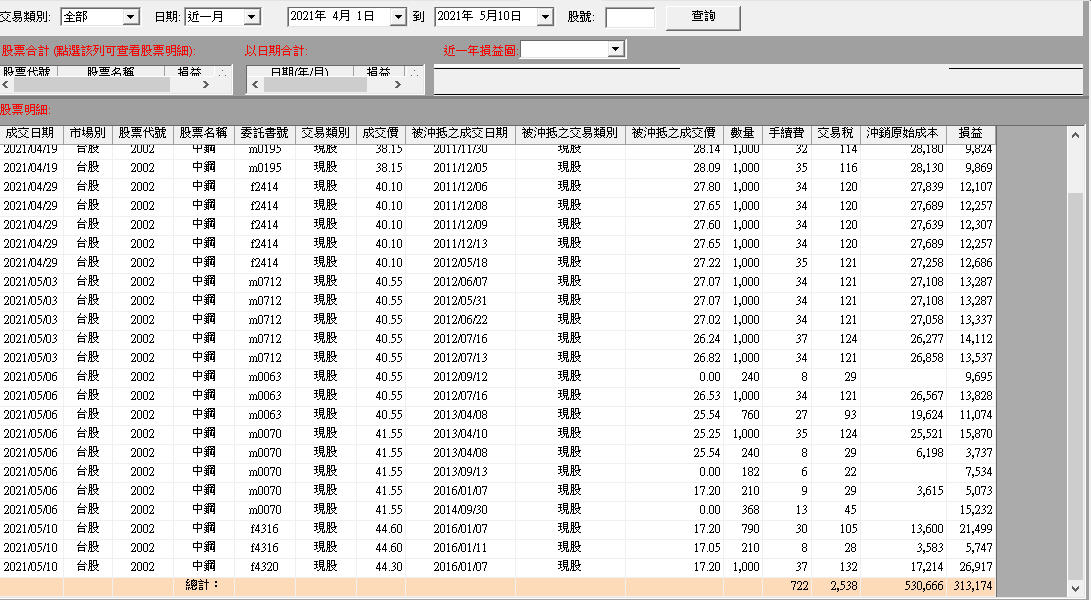
Task: Click the total 沖銷原始成本 value 530,666
Action: coord(924,586)
